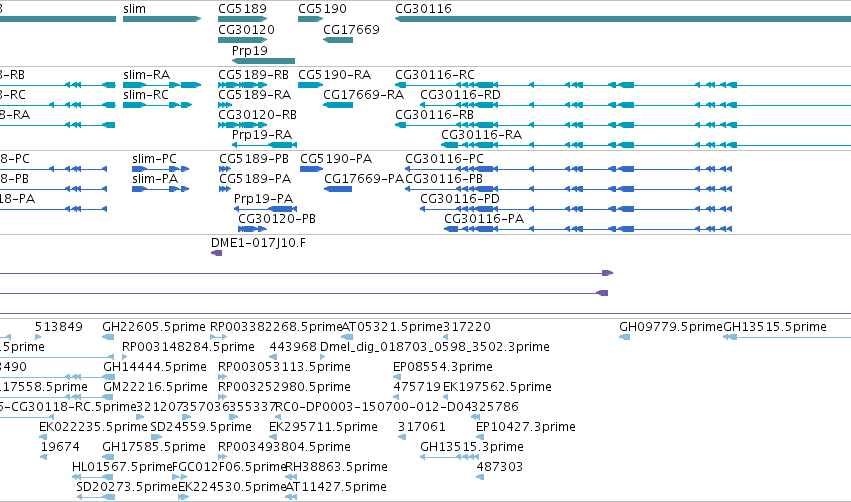Select the CG5190-PA protein label
Screen dimensions: 851x502
[336, 158]
